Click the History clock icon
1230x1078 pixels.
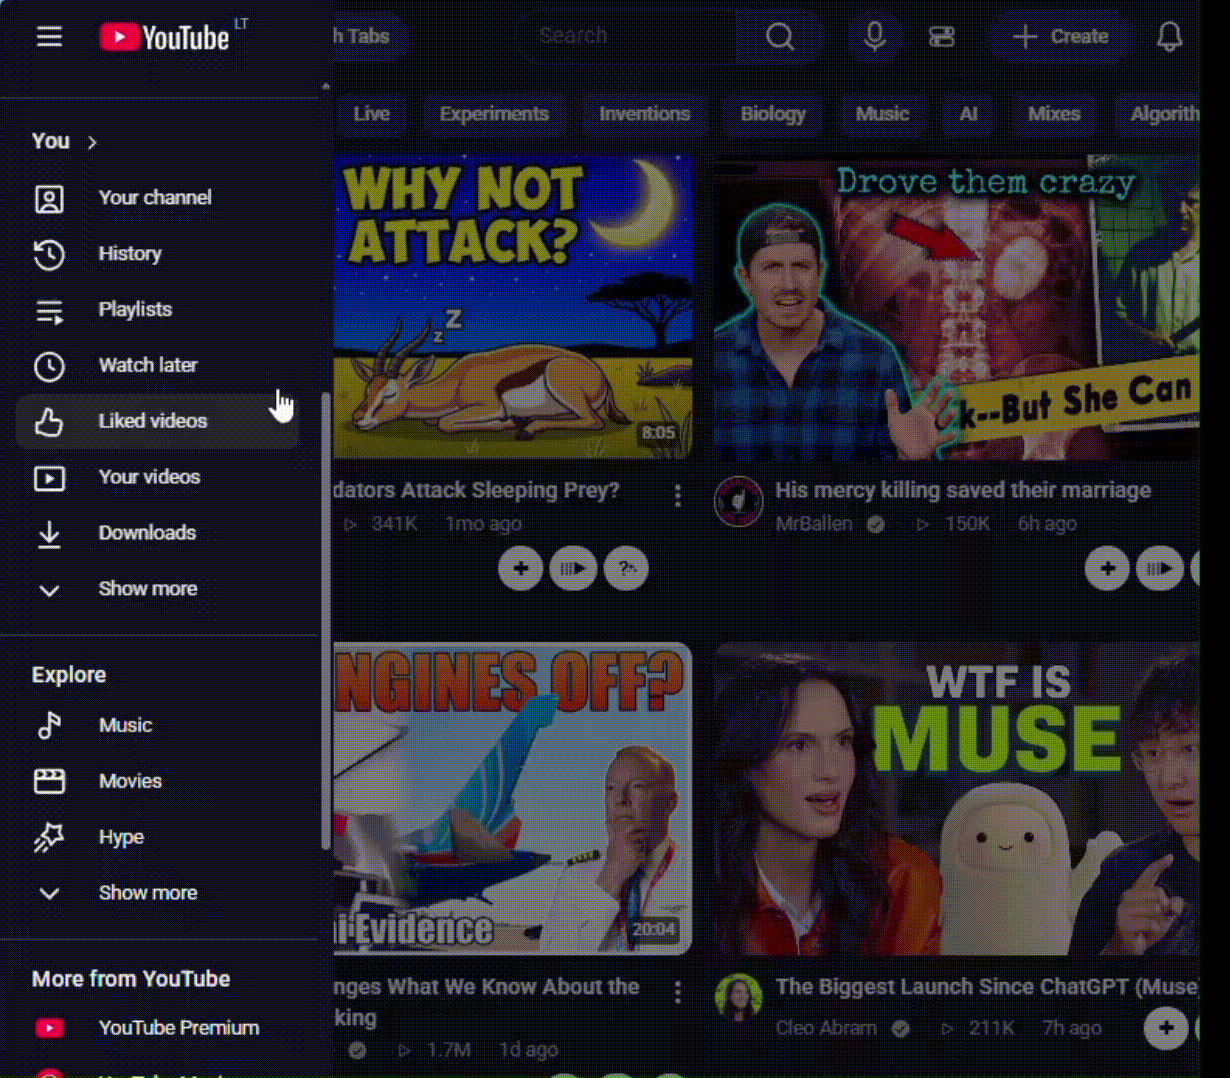49,254
